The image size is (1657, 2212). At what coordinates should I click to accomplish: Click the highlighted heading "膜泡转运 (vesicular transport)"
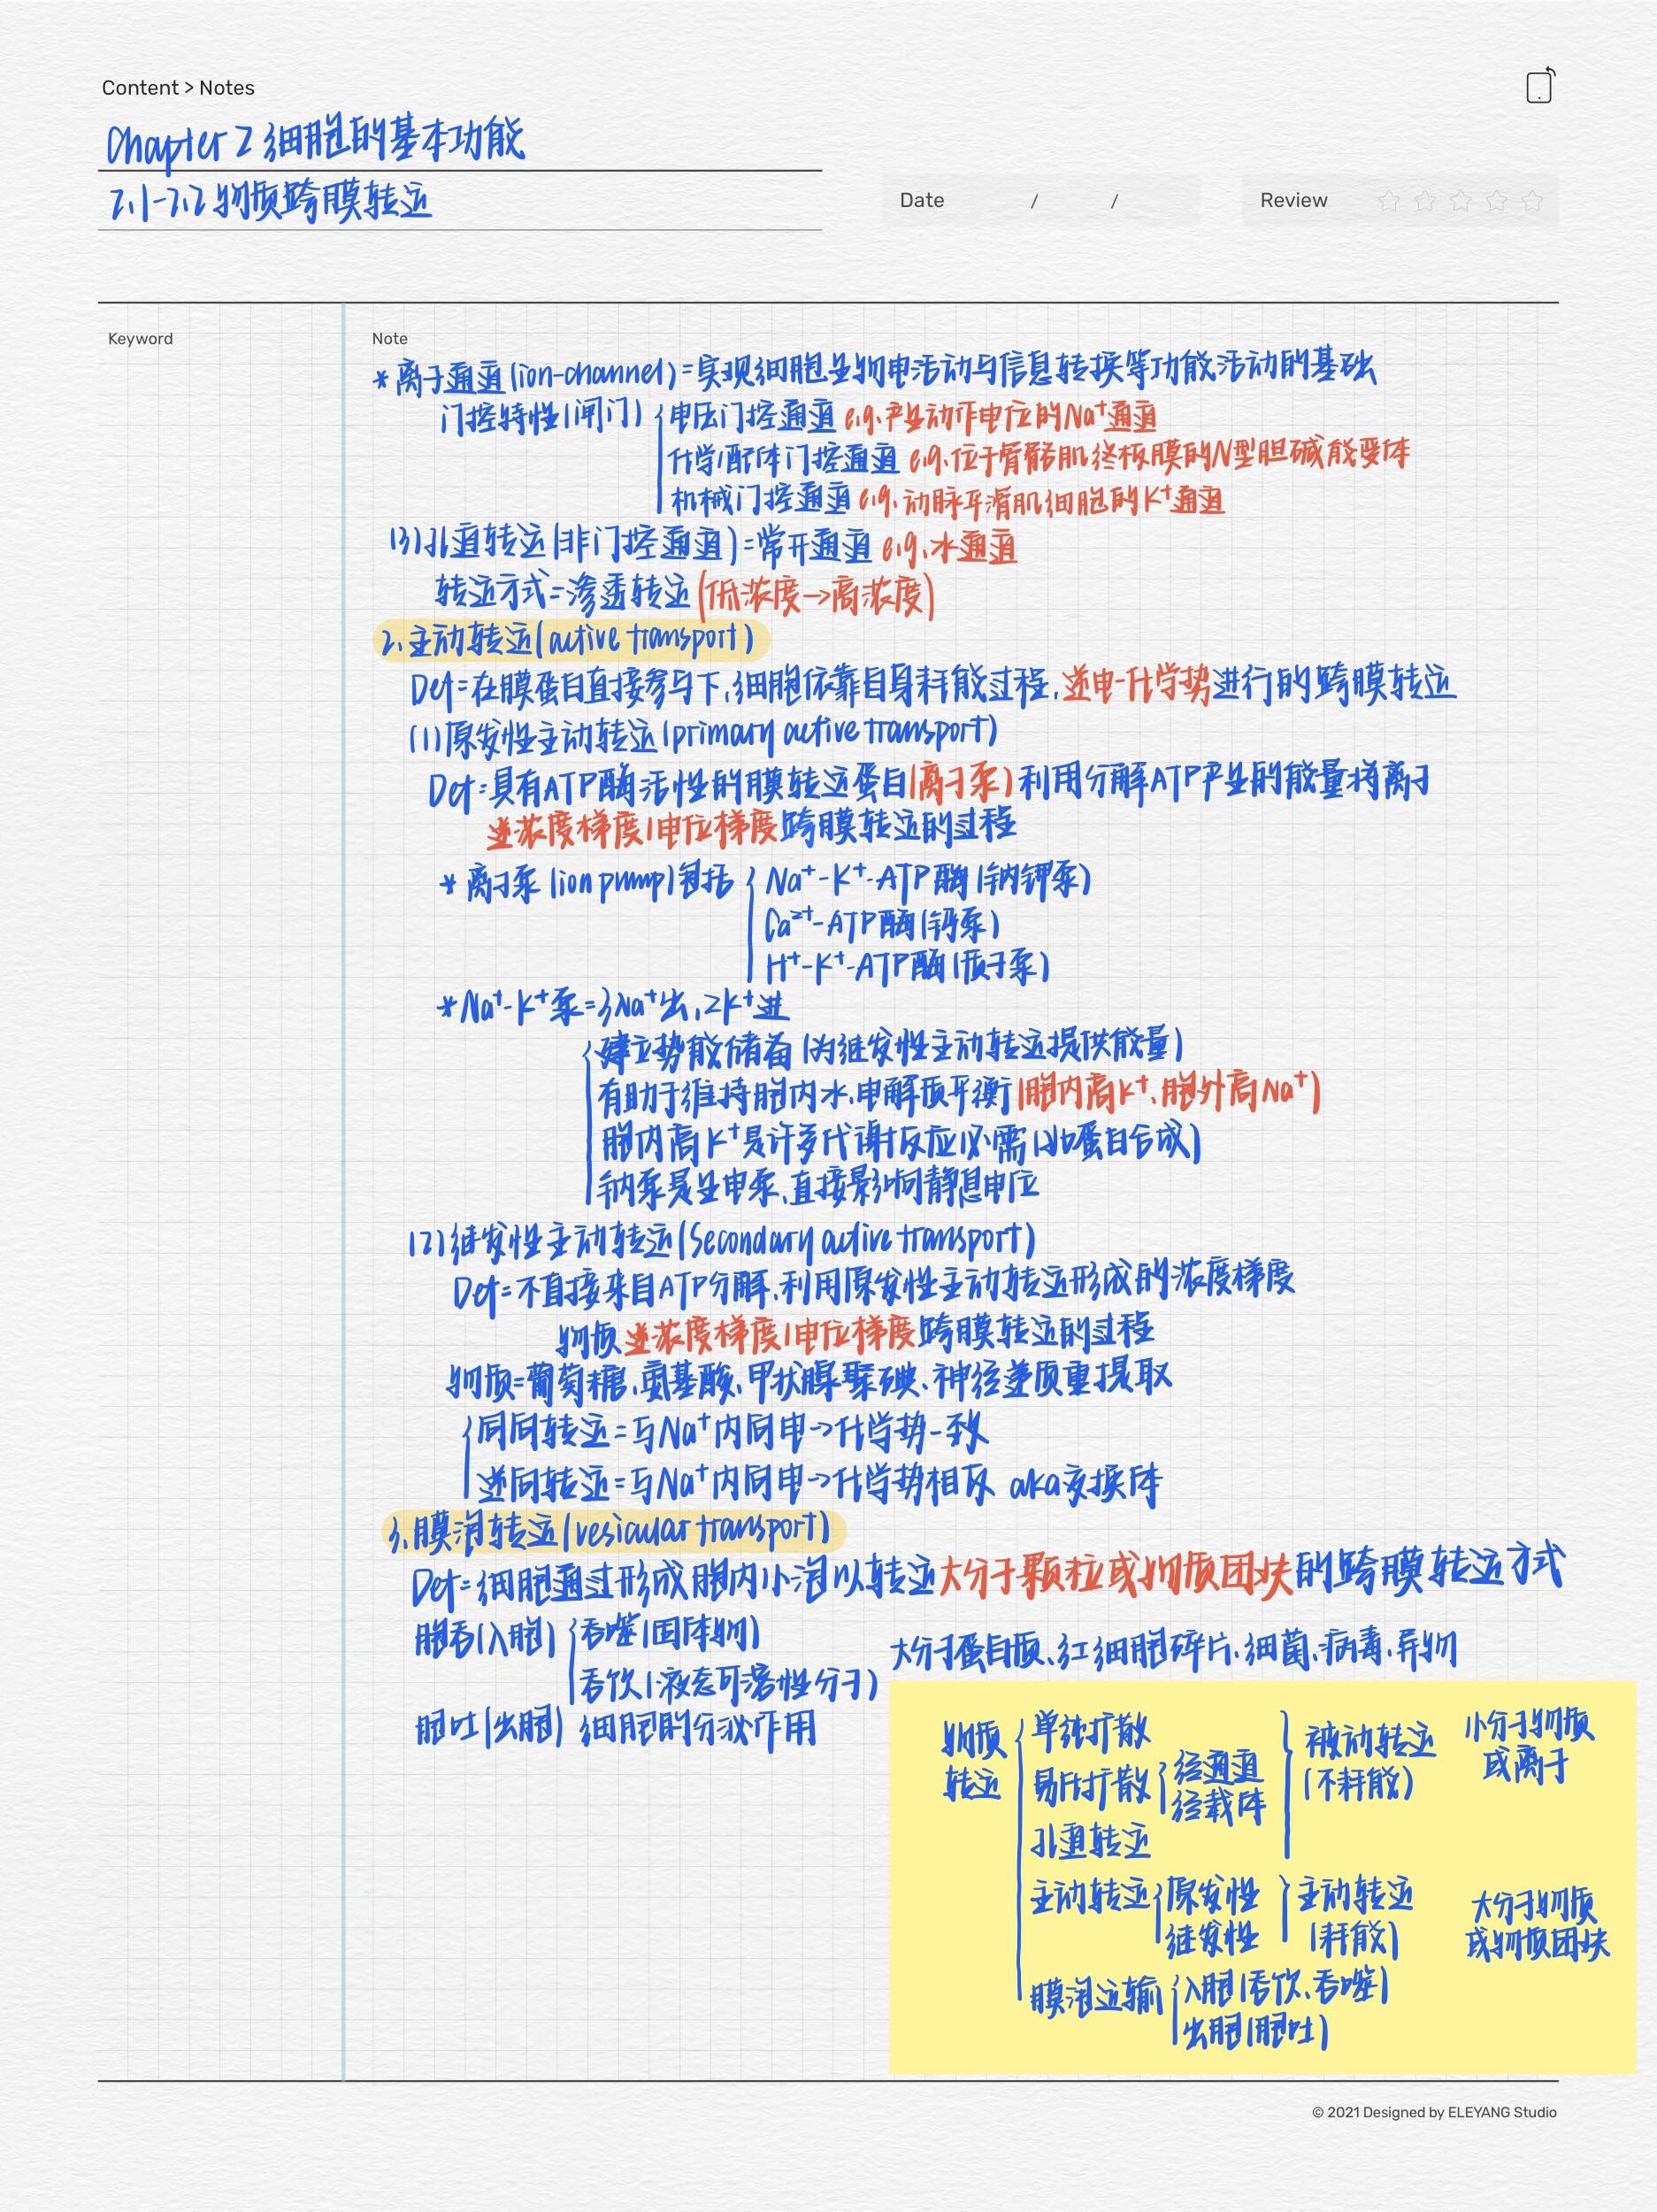coord(615,1532)
